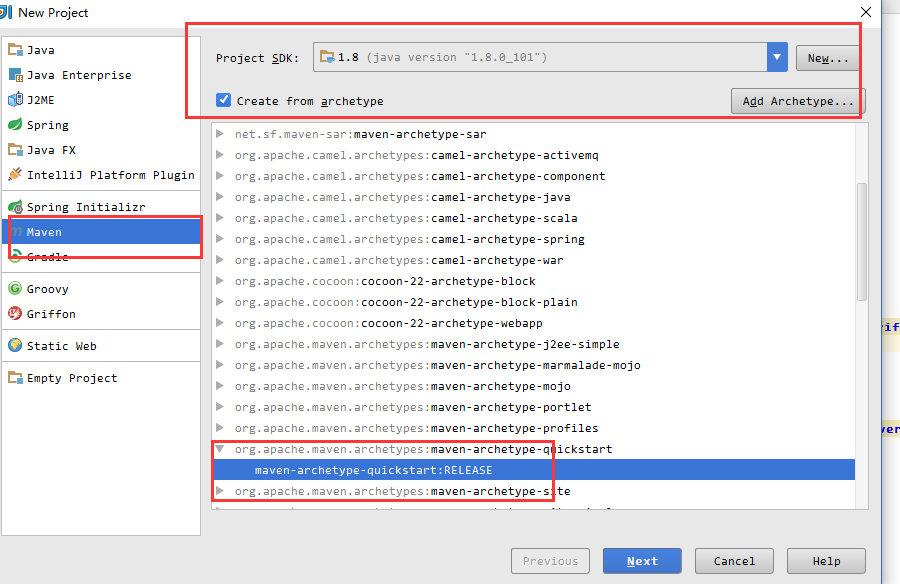900x584 pixels.
Task: Expand camel-archetype-spring tree node
Action: [220, 239]
